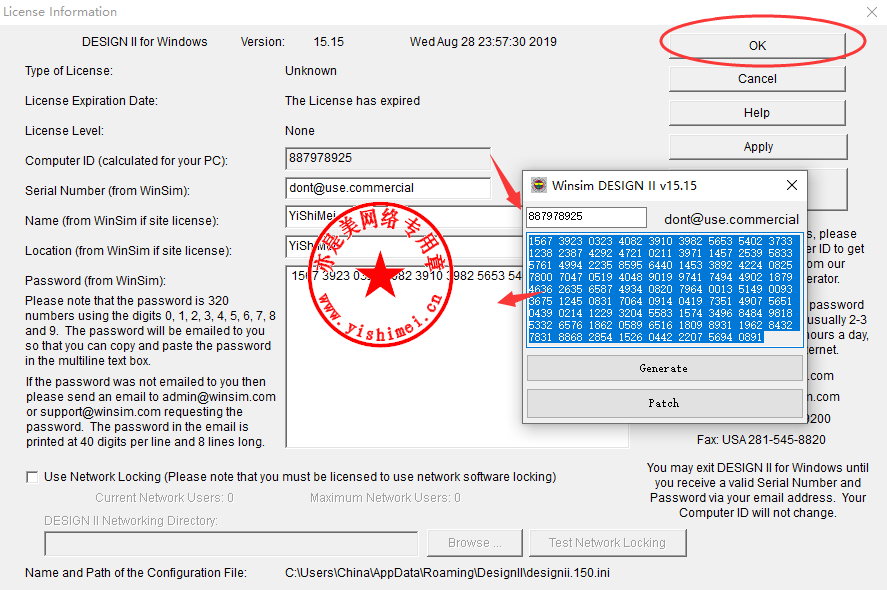Click the version number '15.15'
The image size is (887, 590).
(x=329, y=42)
